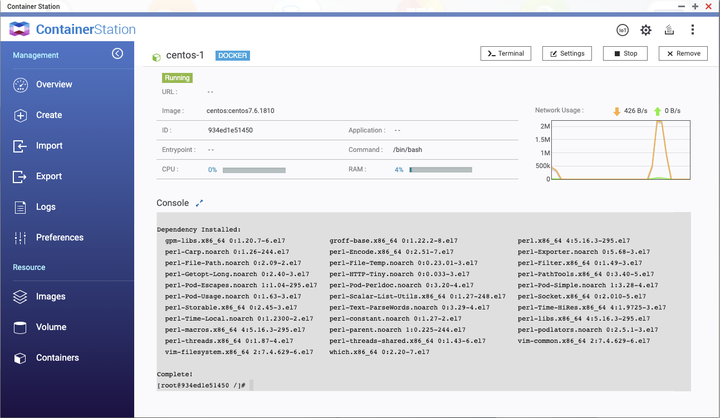Expand the Console with the arrows icon
Image resolution: width=720 pixels, height=418 pixels.
click(x=199, y=203)
